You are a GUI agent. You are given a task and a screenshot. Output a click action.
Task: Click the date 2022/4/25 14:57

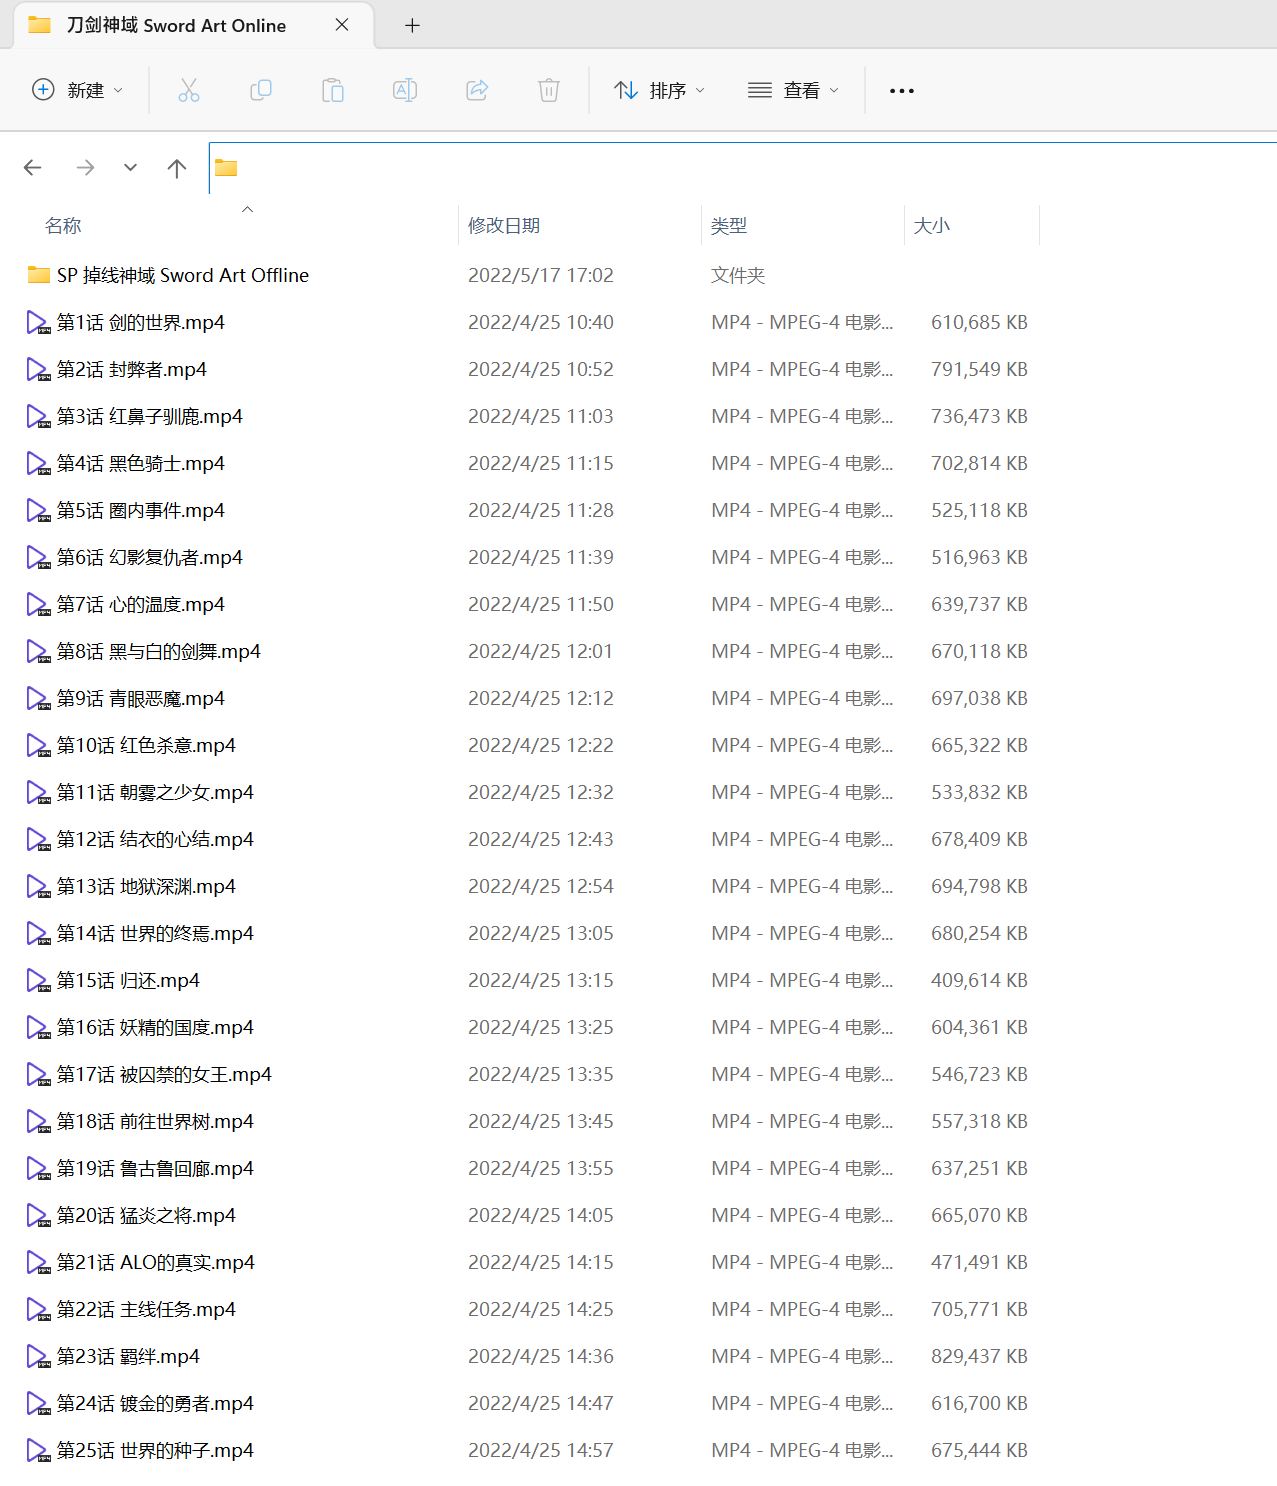[541, 1450]
